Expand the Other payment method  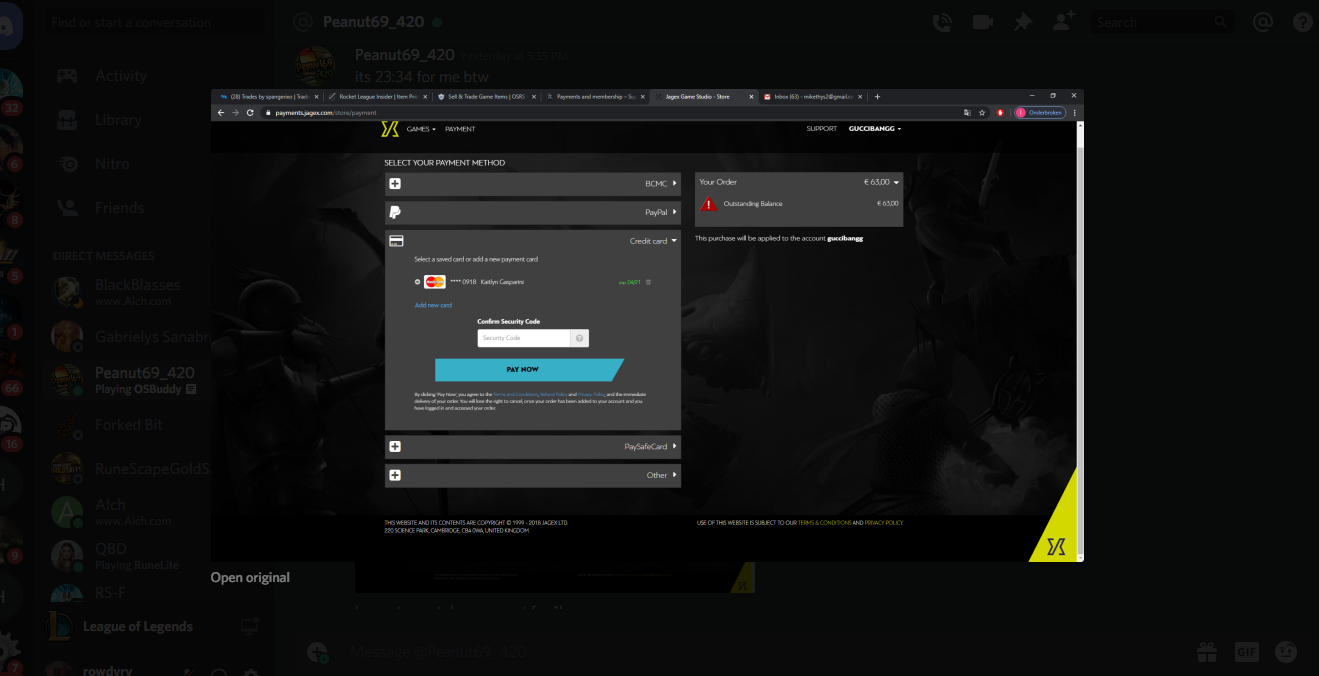533,475
